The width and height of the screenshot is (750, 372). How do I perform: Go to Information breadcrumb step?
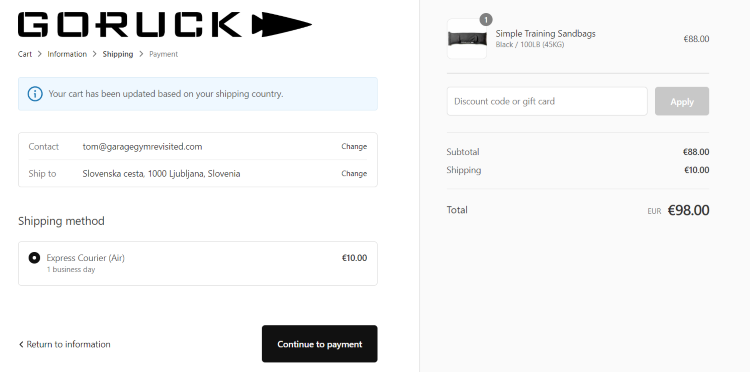coord(67,54)
